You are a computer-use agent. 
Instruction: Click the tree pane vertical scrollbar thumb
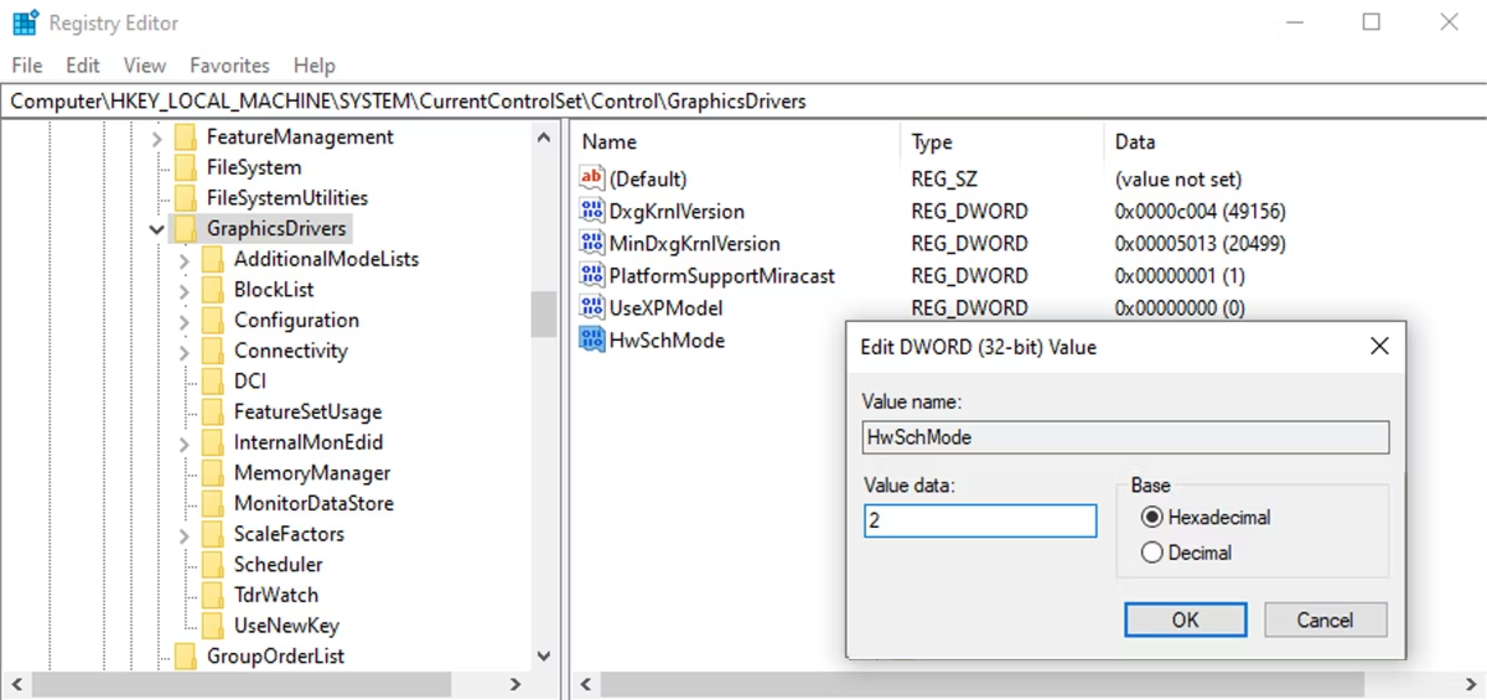coord(543,313)
